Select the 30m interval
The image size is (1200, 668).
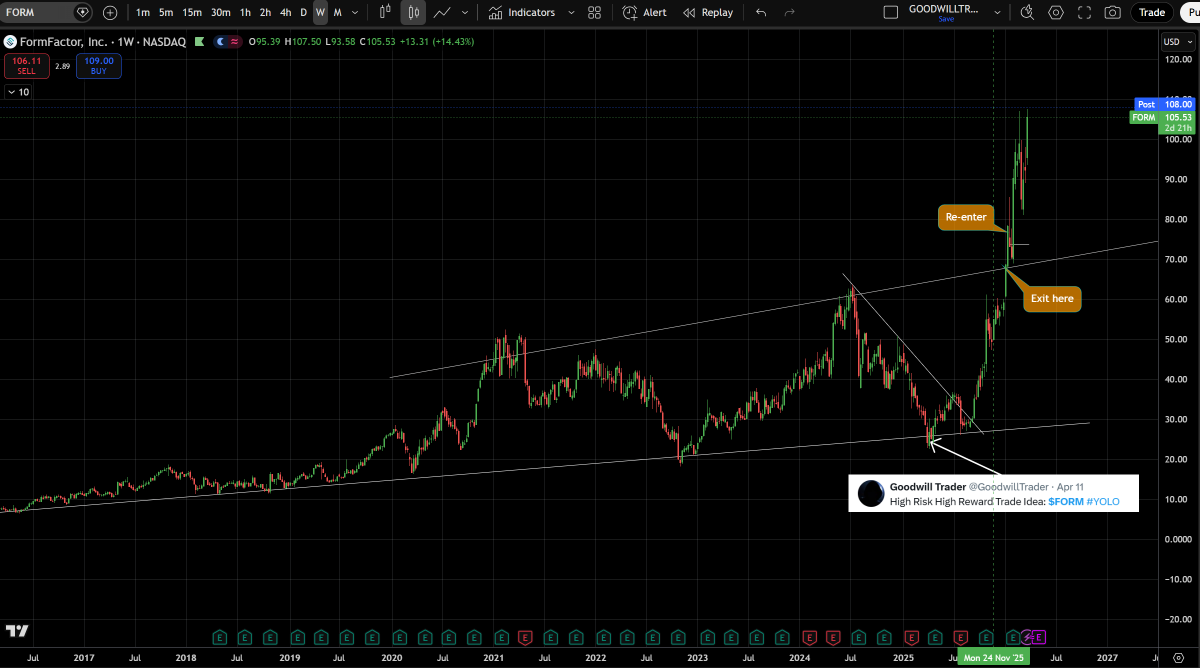[x=220, y=12]
